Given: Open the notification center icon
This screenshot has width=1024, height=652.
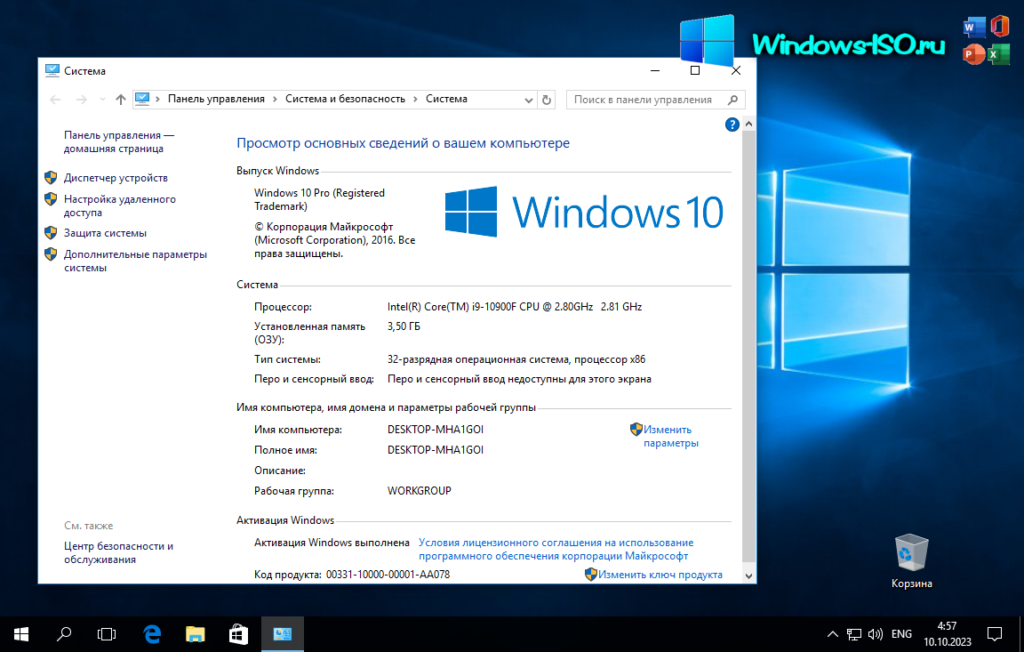Looking at the screenshot, I should [x=994, y=634].
